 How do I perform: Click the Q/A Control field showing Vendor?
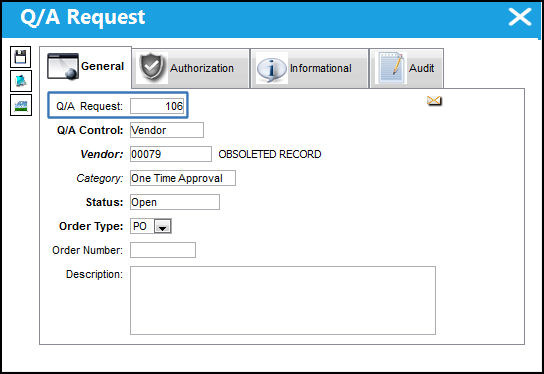tap(167, 130)
